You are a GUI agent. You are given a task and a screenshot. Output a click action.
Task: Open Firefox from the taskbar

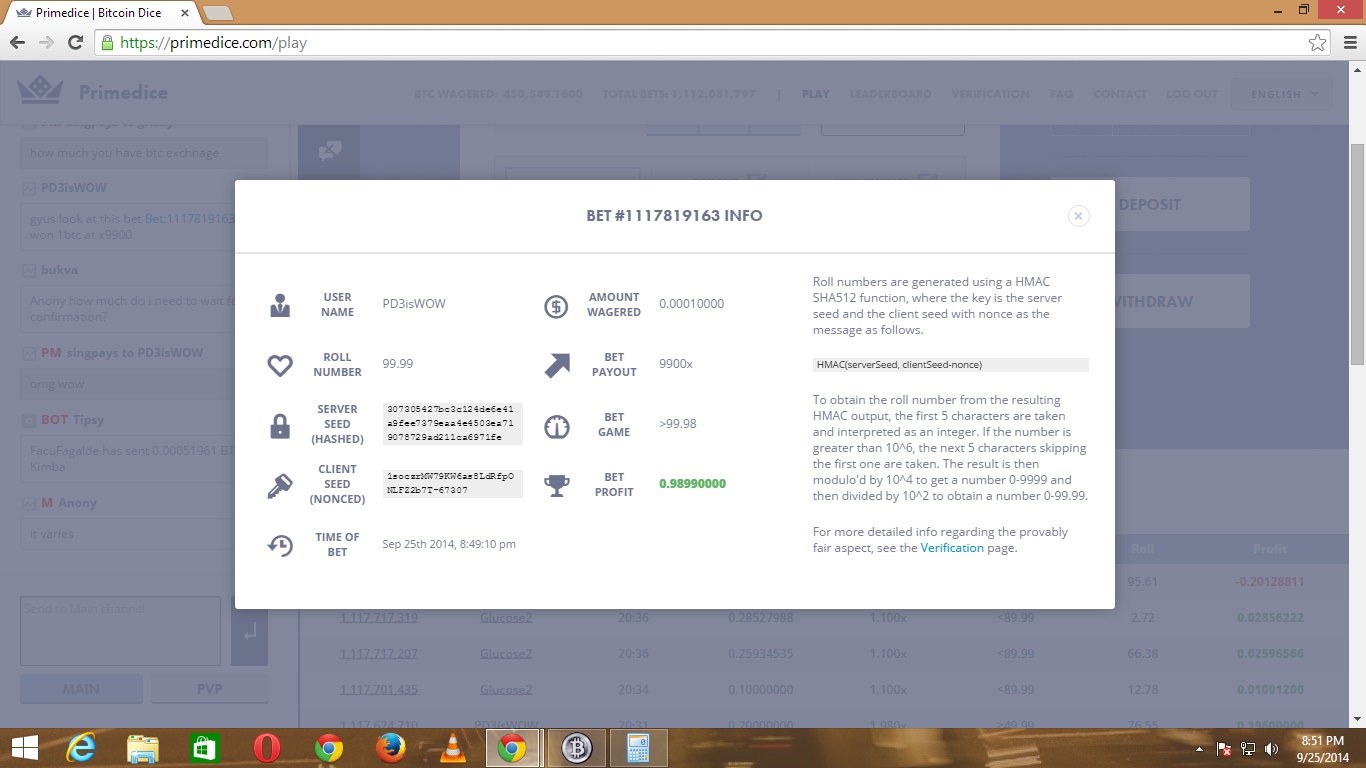(391, 748)
